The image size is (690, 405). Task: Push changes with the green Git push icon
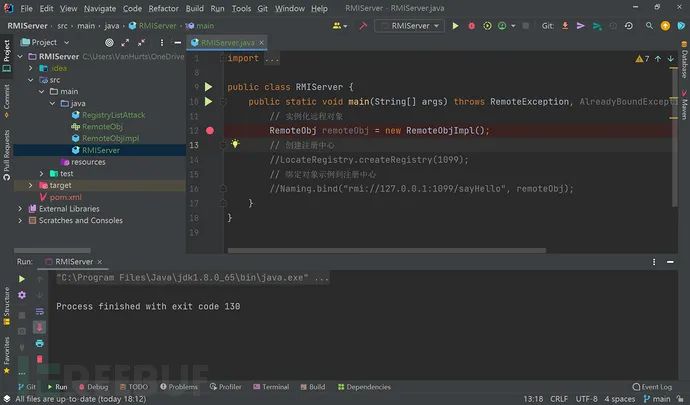(597, 26)
